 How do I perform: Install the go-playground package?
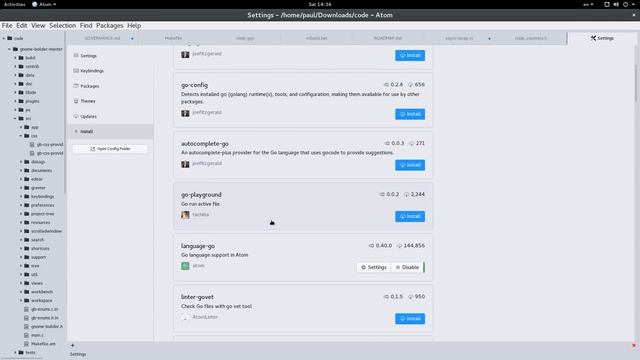(410, 216)
